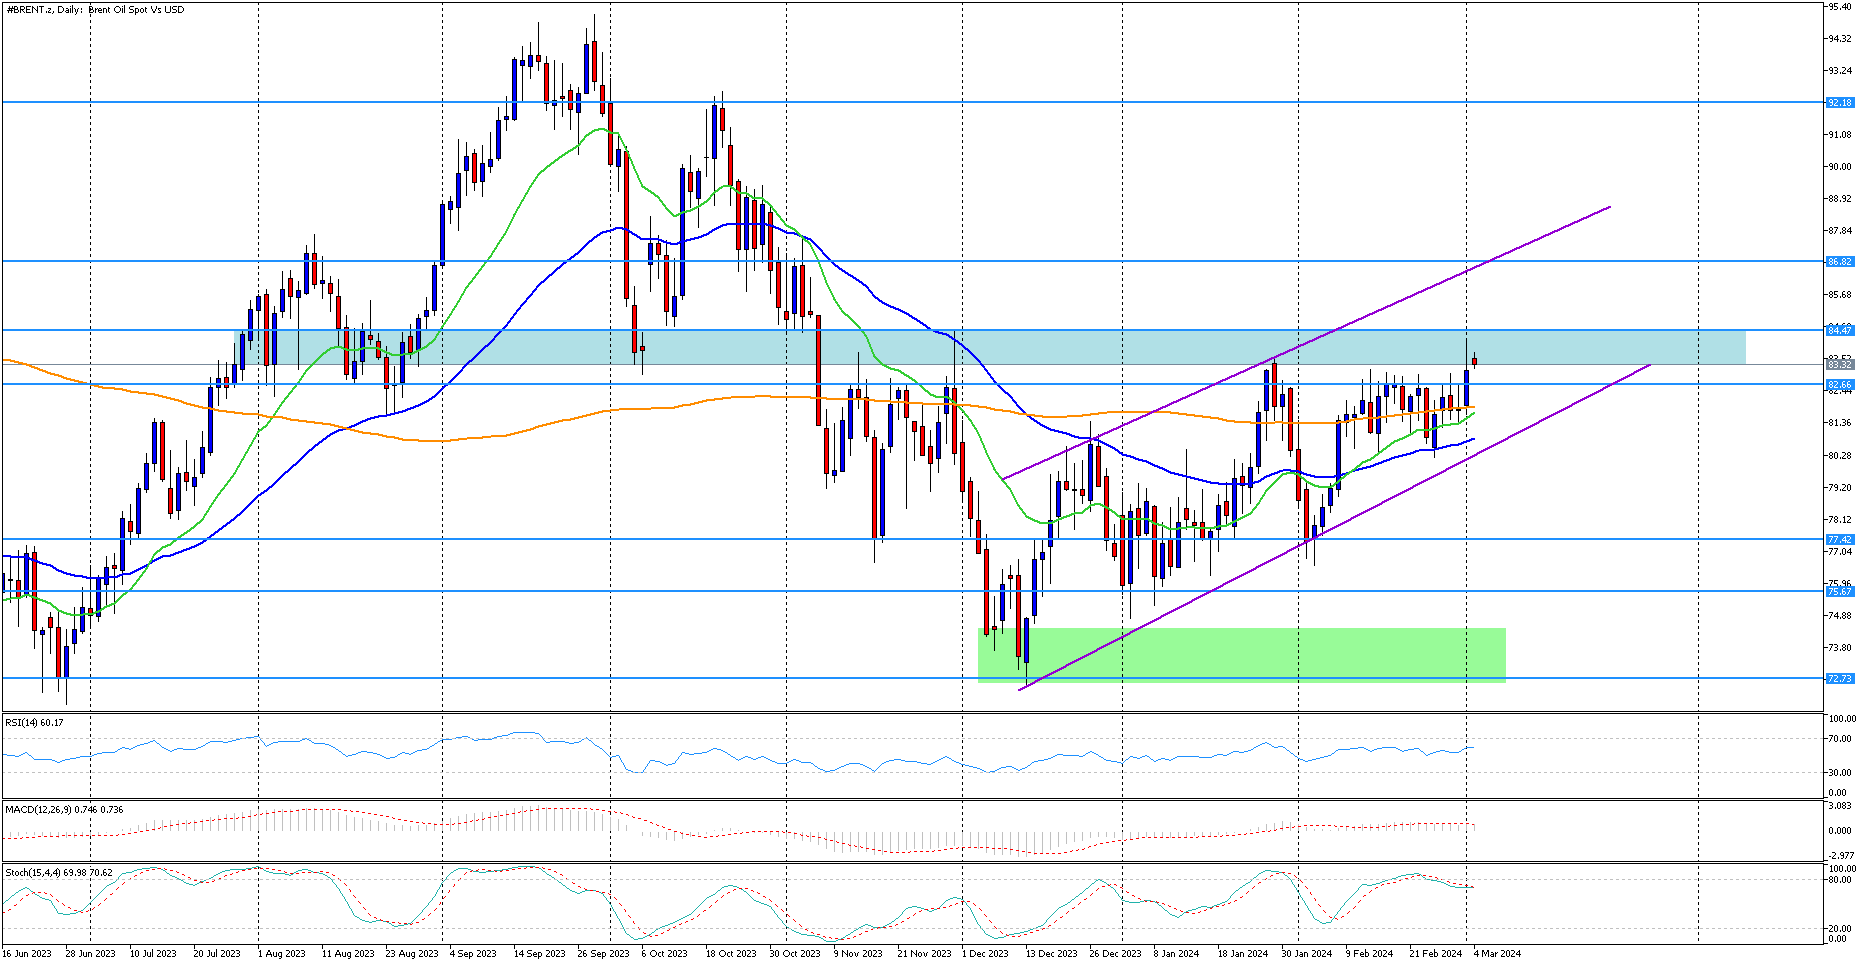Click the '18 Jan 2024' date label
This screenshot has height=965, width=1866.
pos(1243,954)
